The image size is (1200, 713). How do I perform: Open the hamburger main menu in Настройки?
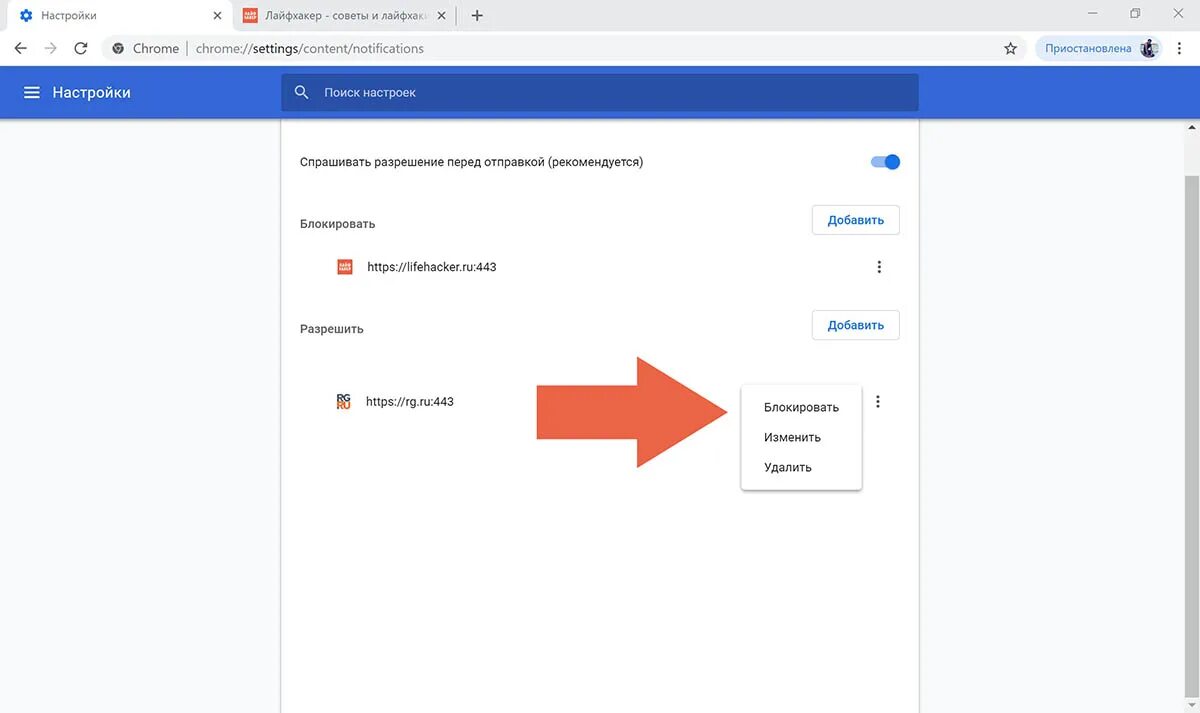pyautogui.click(x=32, y=92)
